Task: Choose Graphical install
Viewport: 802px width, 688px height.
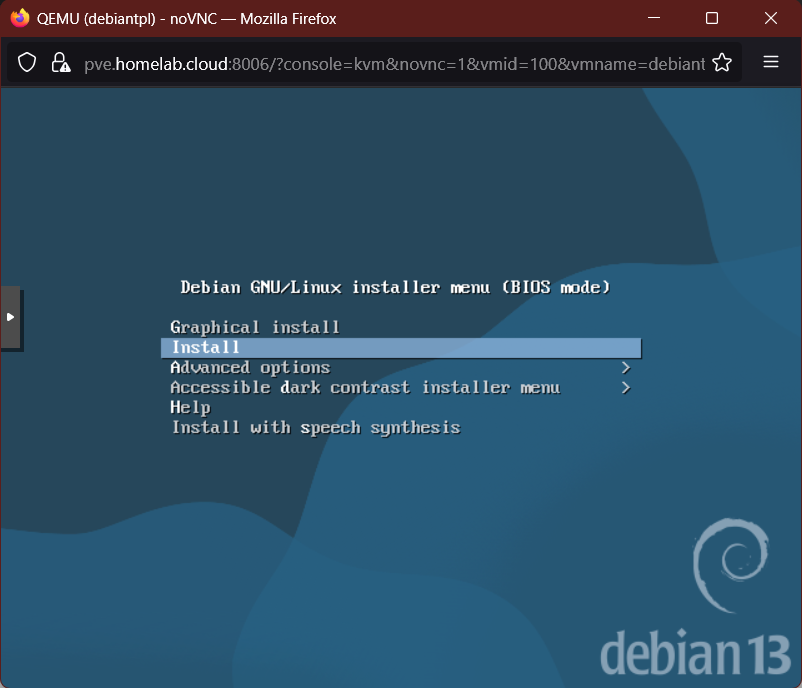Action: [256, 327]
